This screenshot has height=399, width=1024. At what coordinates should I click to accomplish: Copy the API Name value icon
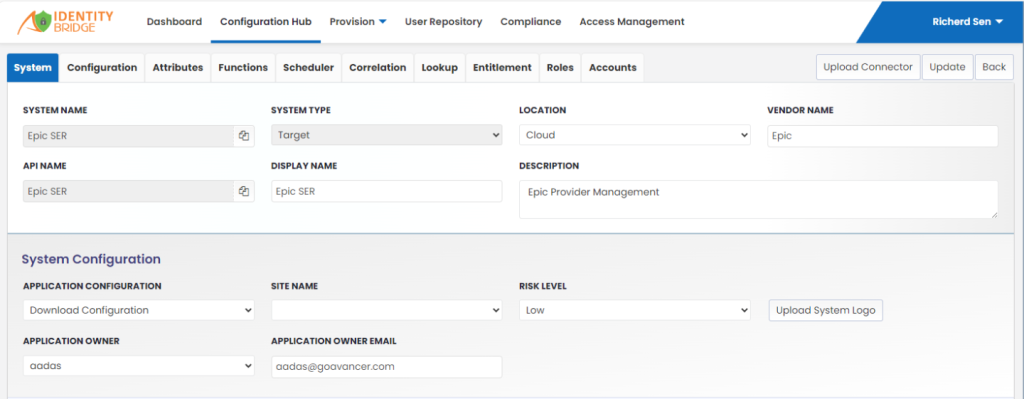[244, 191]
